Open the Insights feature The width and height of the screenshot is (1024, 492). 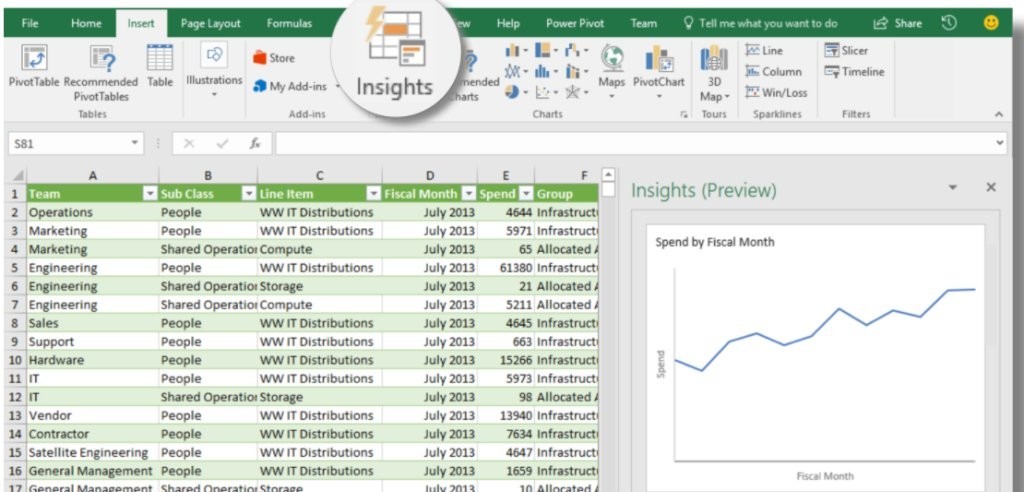pyautogui.click(x=394, y=57)
